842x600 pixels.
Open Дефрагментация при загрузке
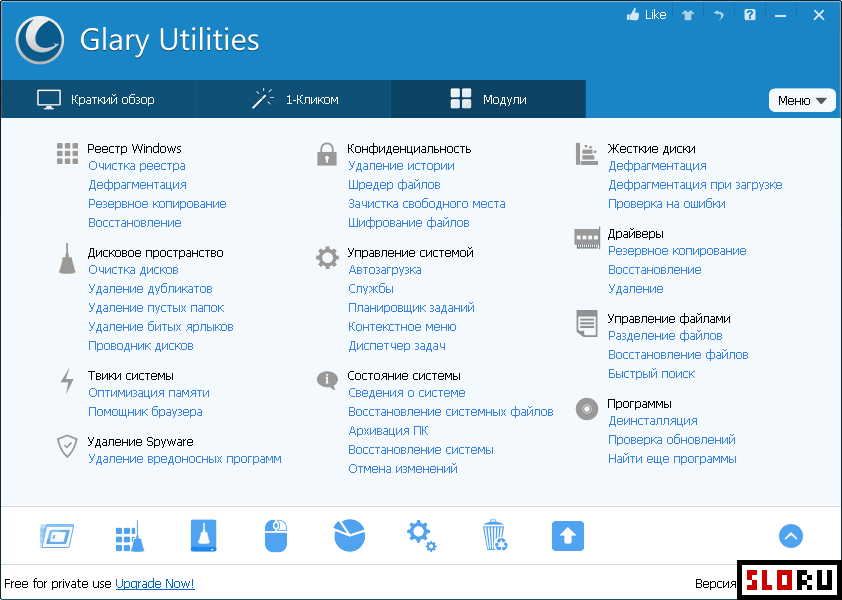coord(695,185)
